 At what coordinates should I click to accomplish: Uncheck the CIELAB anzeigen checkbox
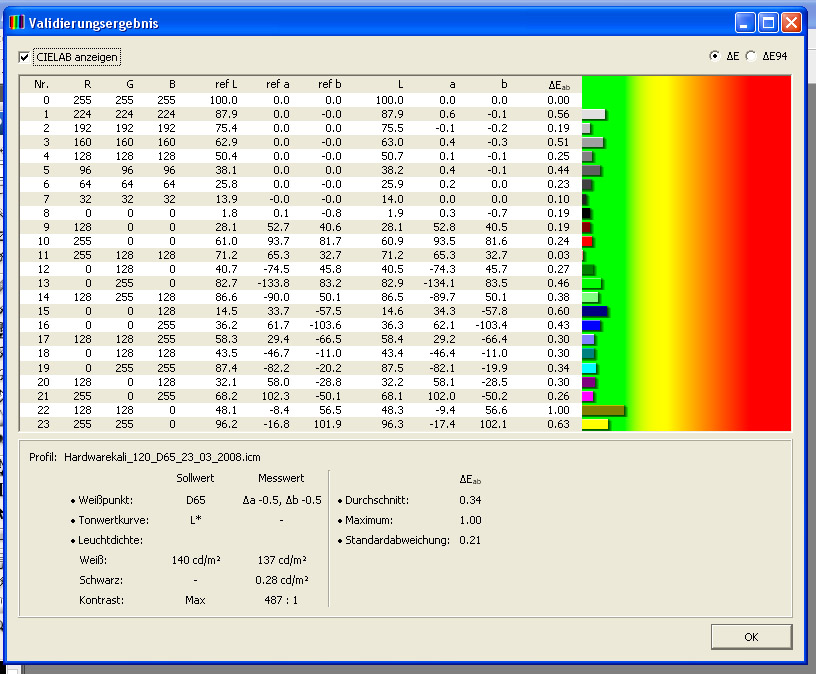[x=25, y=57]
